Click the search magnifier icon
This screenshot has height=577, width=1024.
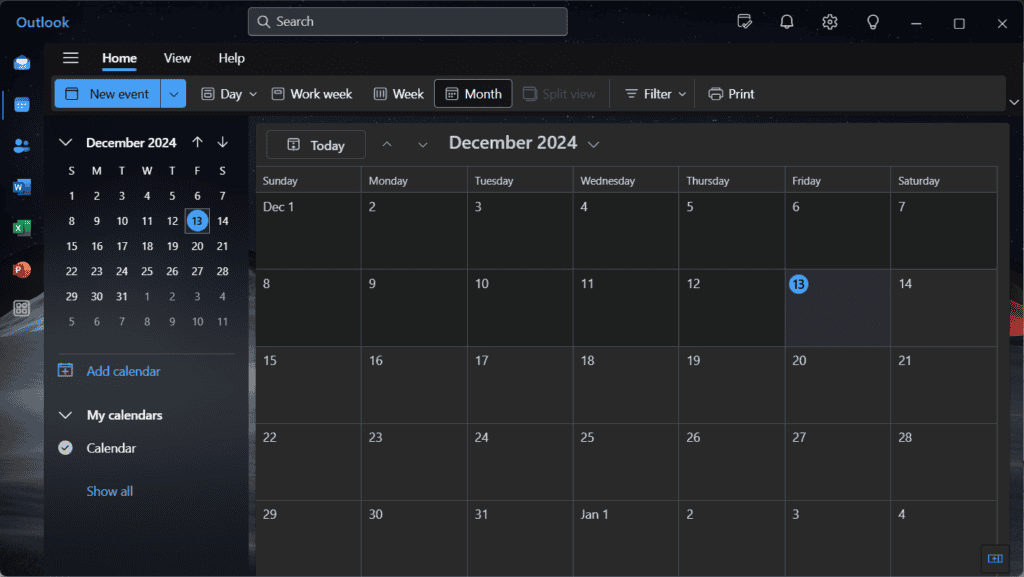(264, 22)
